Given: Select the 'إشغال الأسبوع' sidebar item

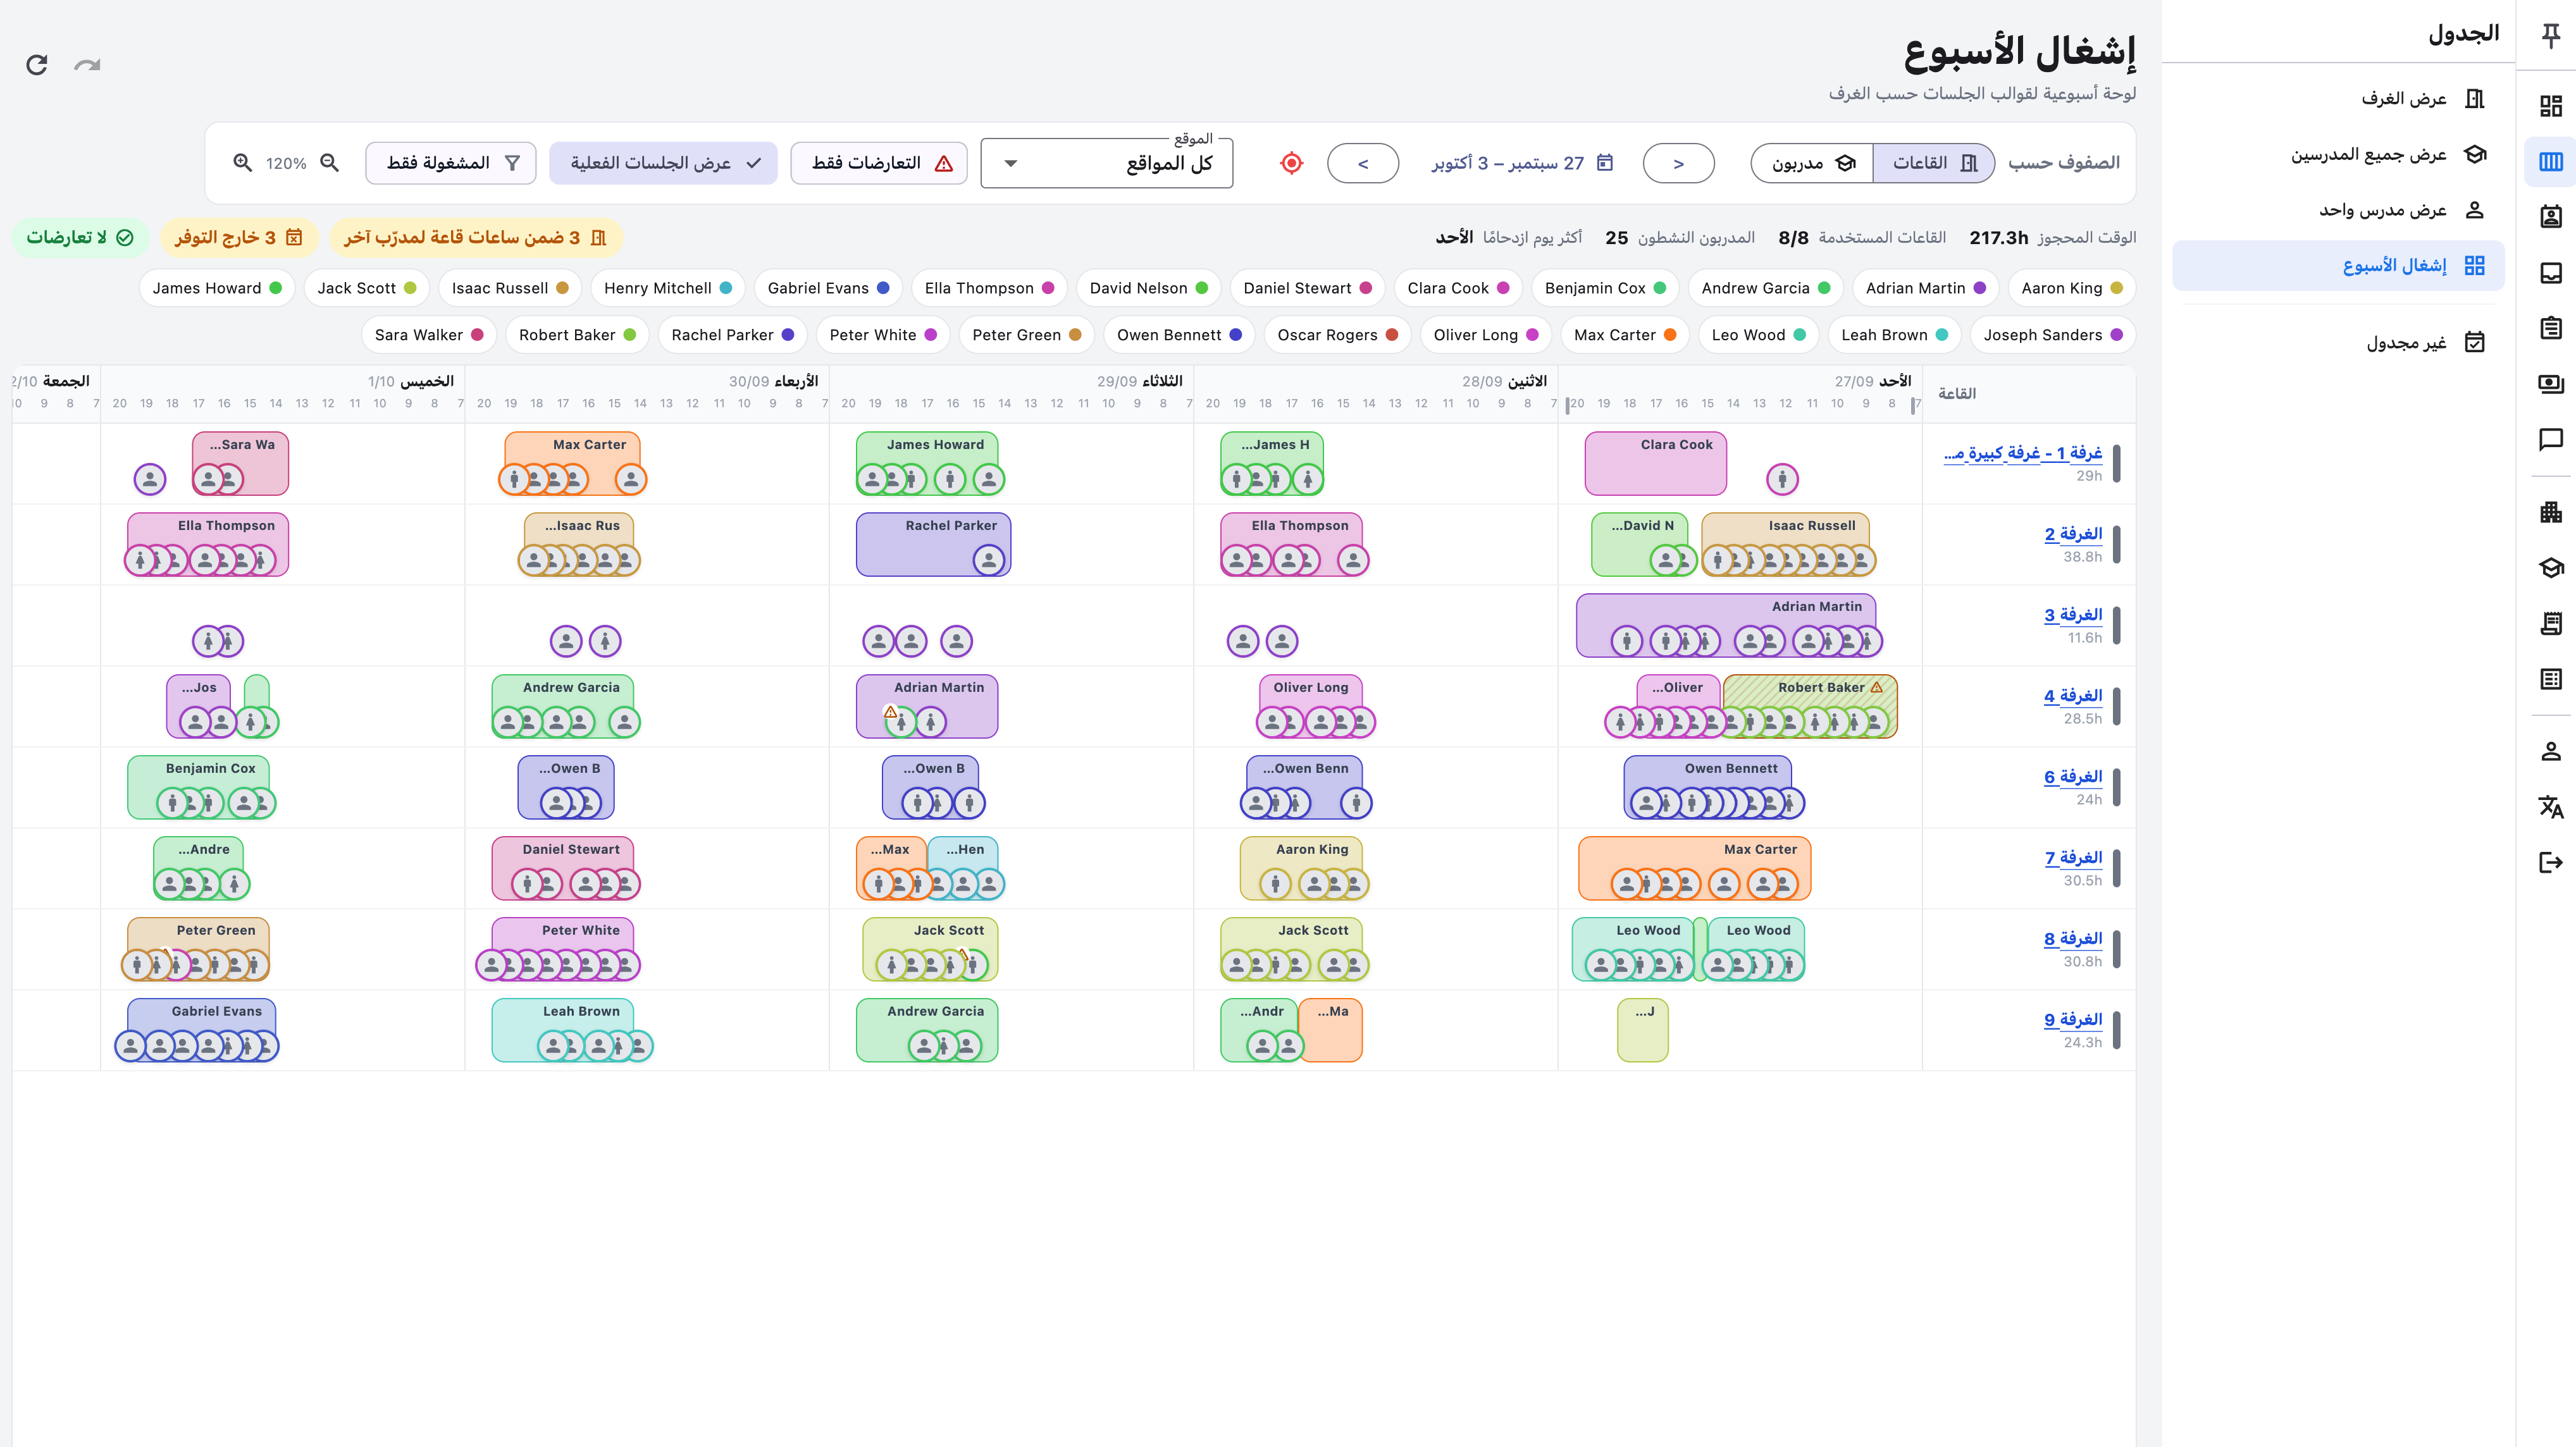Looking at the screenshot, I should point(2338,266).
